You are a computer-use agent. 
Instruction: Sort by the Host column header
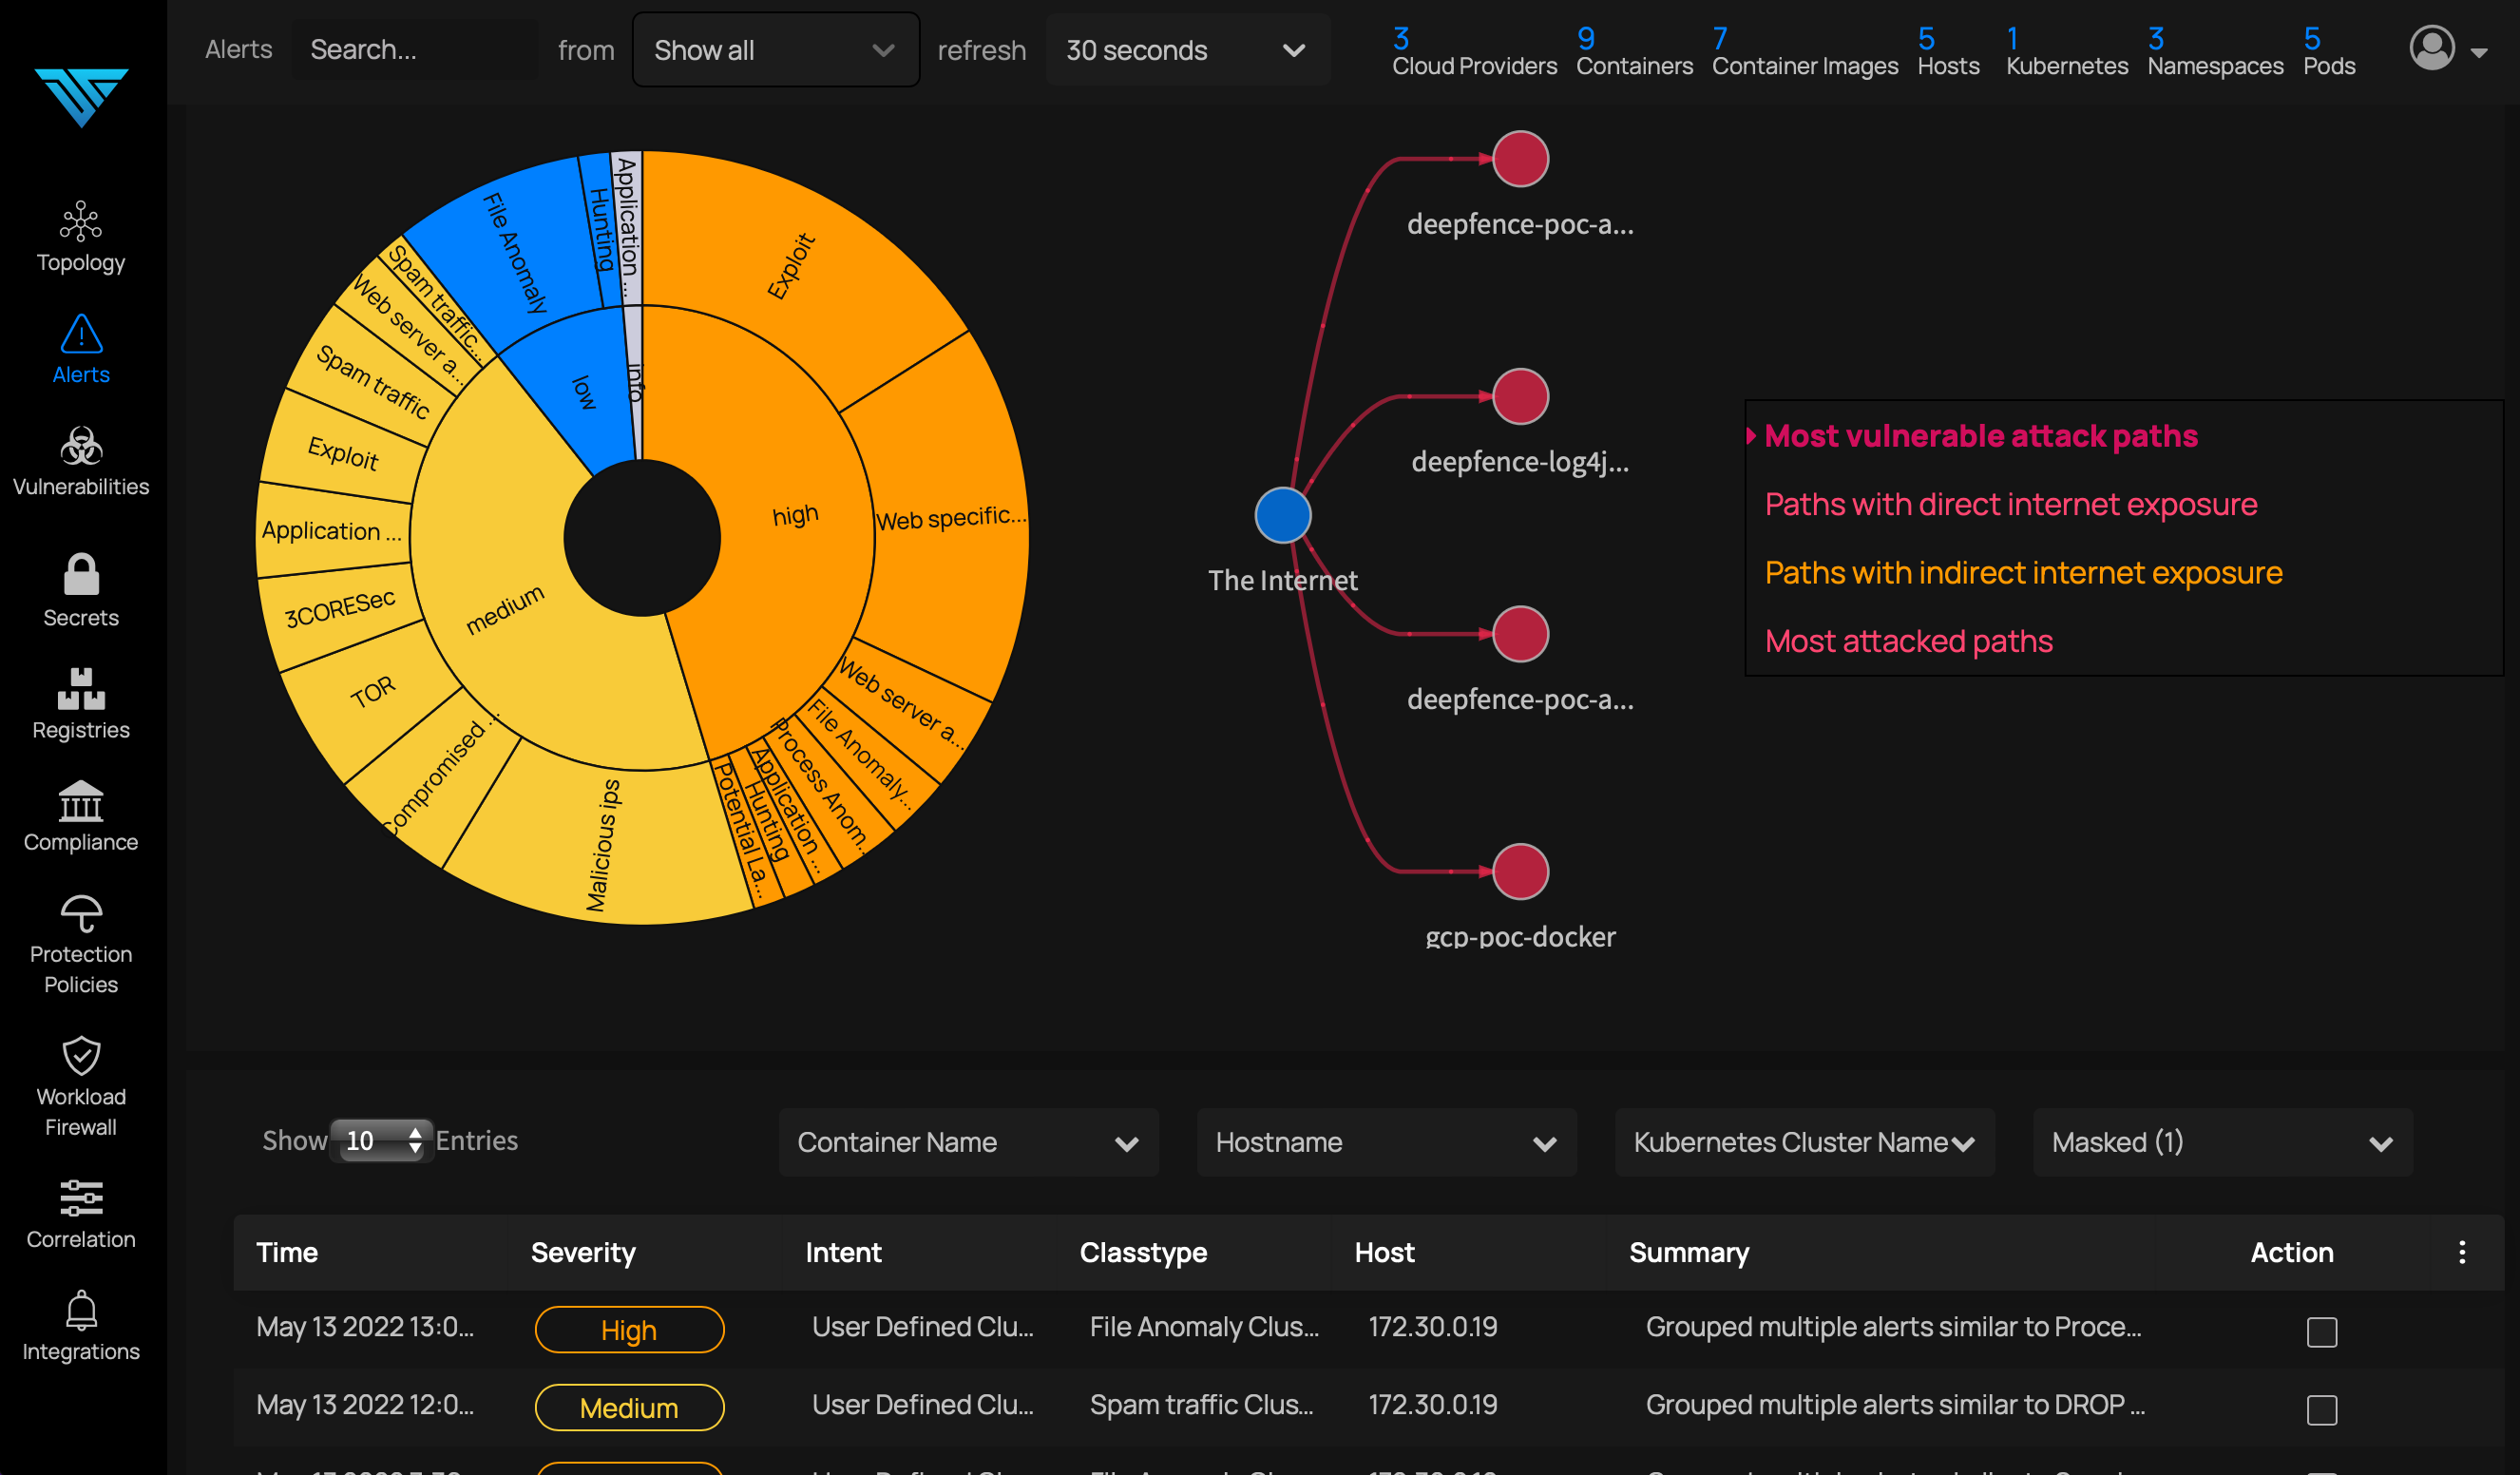tap(1384, 1252)
